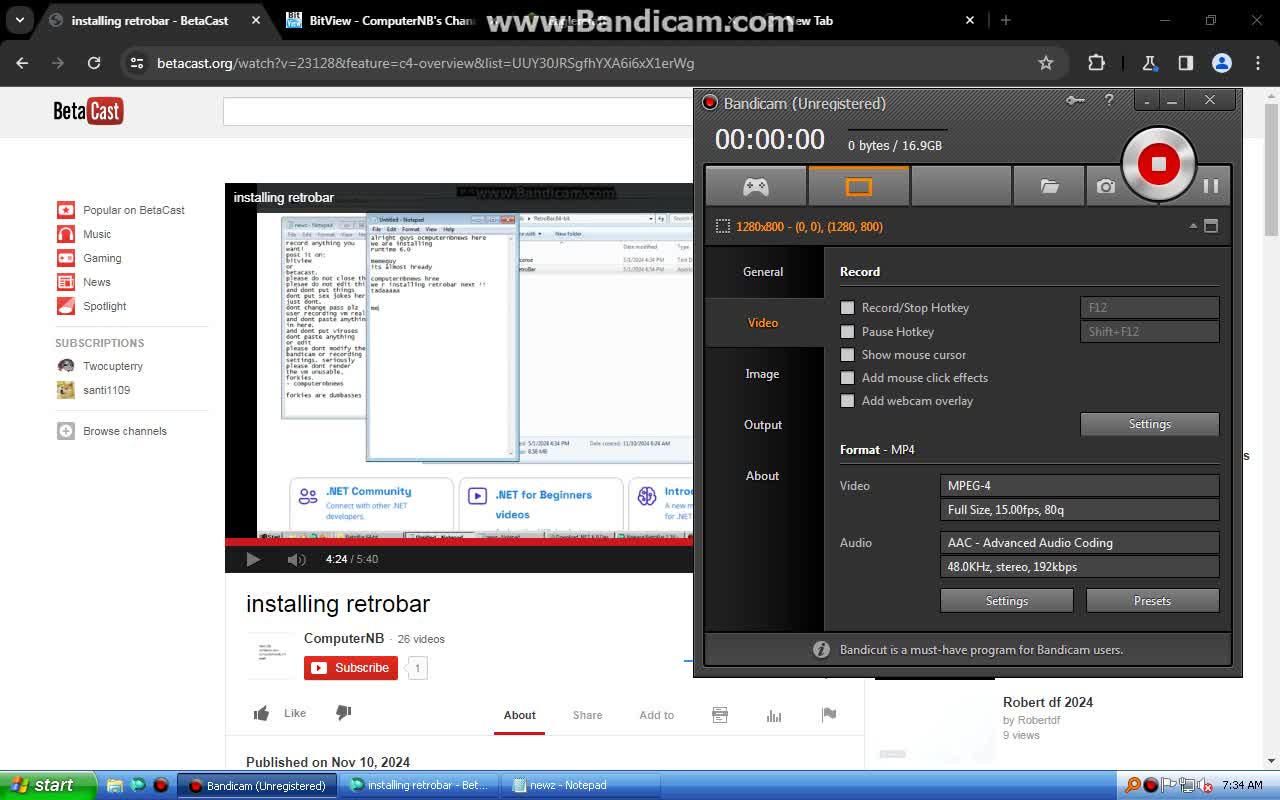Image resolution: width=1280 pixels, height=800 pixels.
Task: Go back in Chrome
Action: pos(22,63)
